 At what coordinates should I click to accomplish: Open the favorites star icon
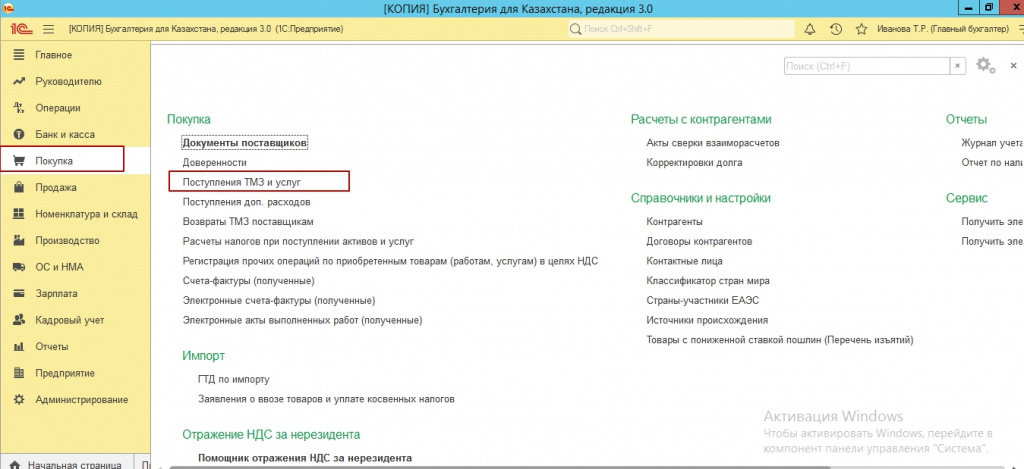pyautogui.click(x=861, y=29)
